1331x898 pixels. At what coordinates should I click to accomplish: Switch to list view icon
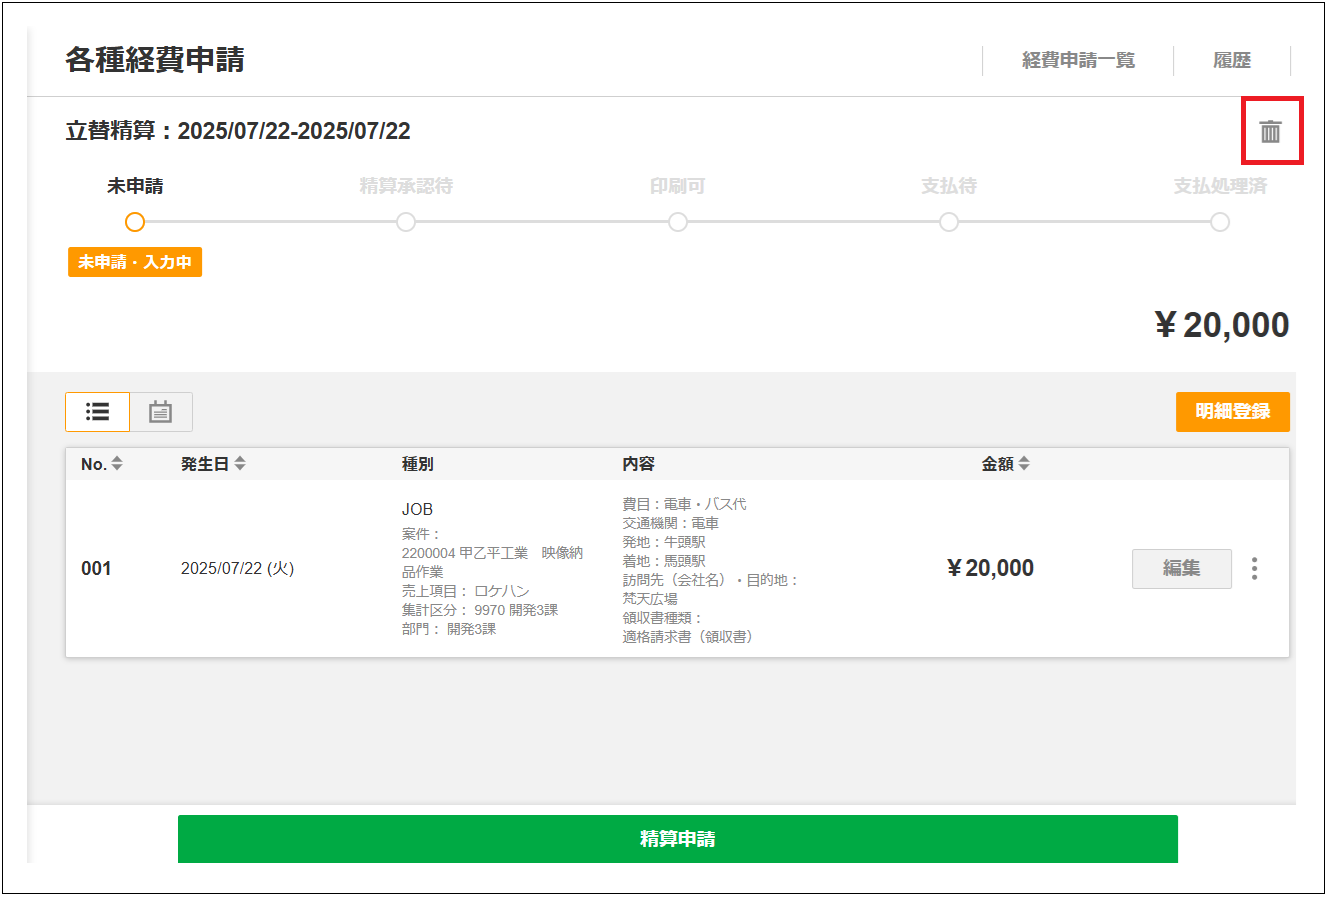coord(97,411)
